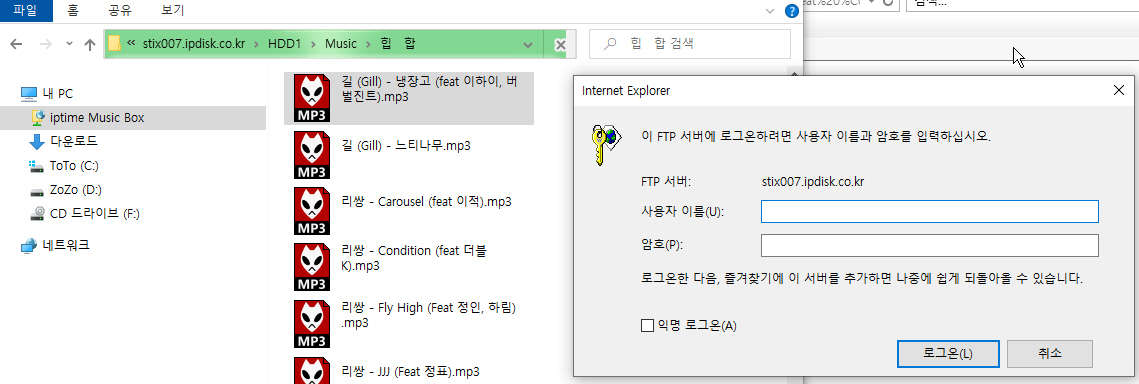The image size is (1139, 384).
Task: Select MP3 icon for 길 - 느티나무
Action: [313, 155]
